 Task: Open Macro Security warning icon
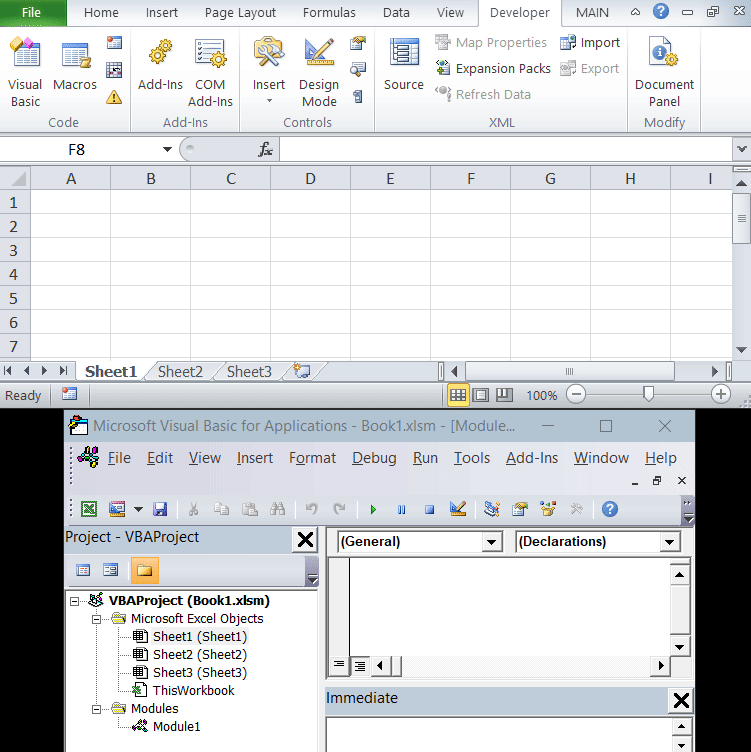(x=114, y=97)
